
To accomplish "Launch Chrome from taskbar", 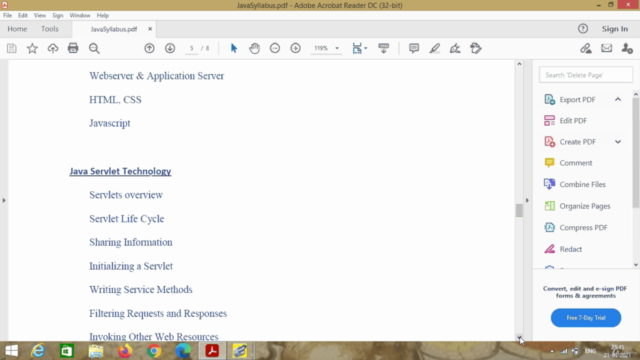I will tap(154, 351).
